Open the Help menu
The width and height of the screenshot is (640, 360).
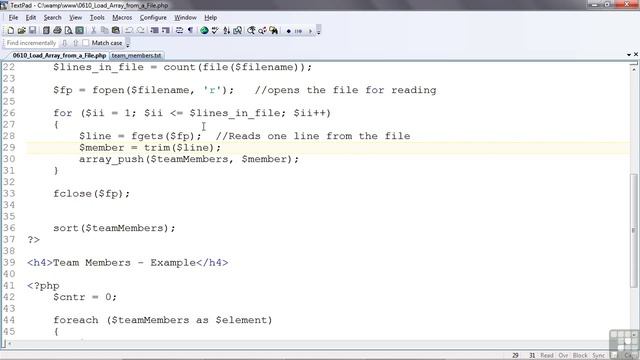pos(211,18)
